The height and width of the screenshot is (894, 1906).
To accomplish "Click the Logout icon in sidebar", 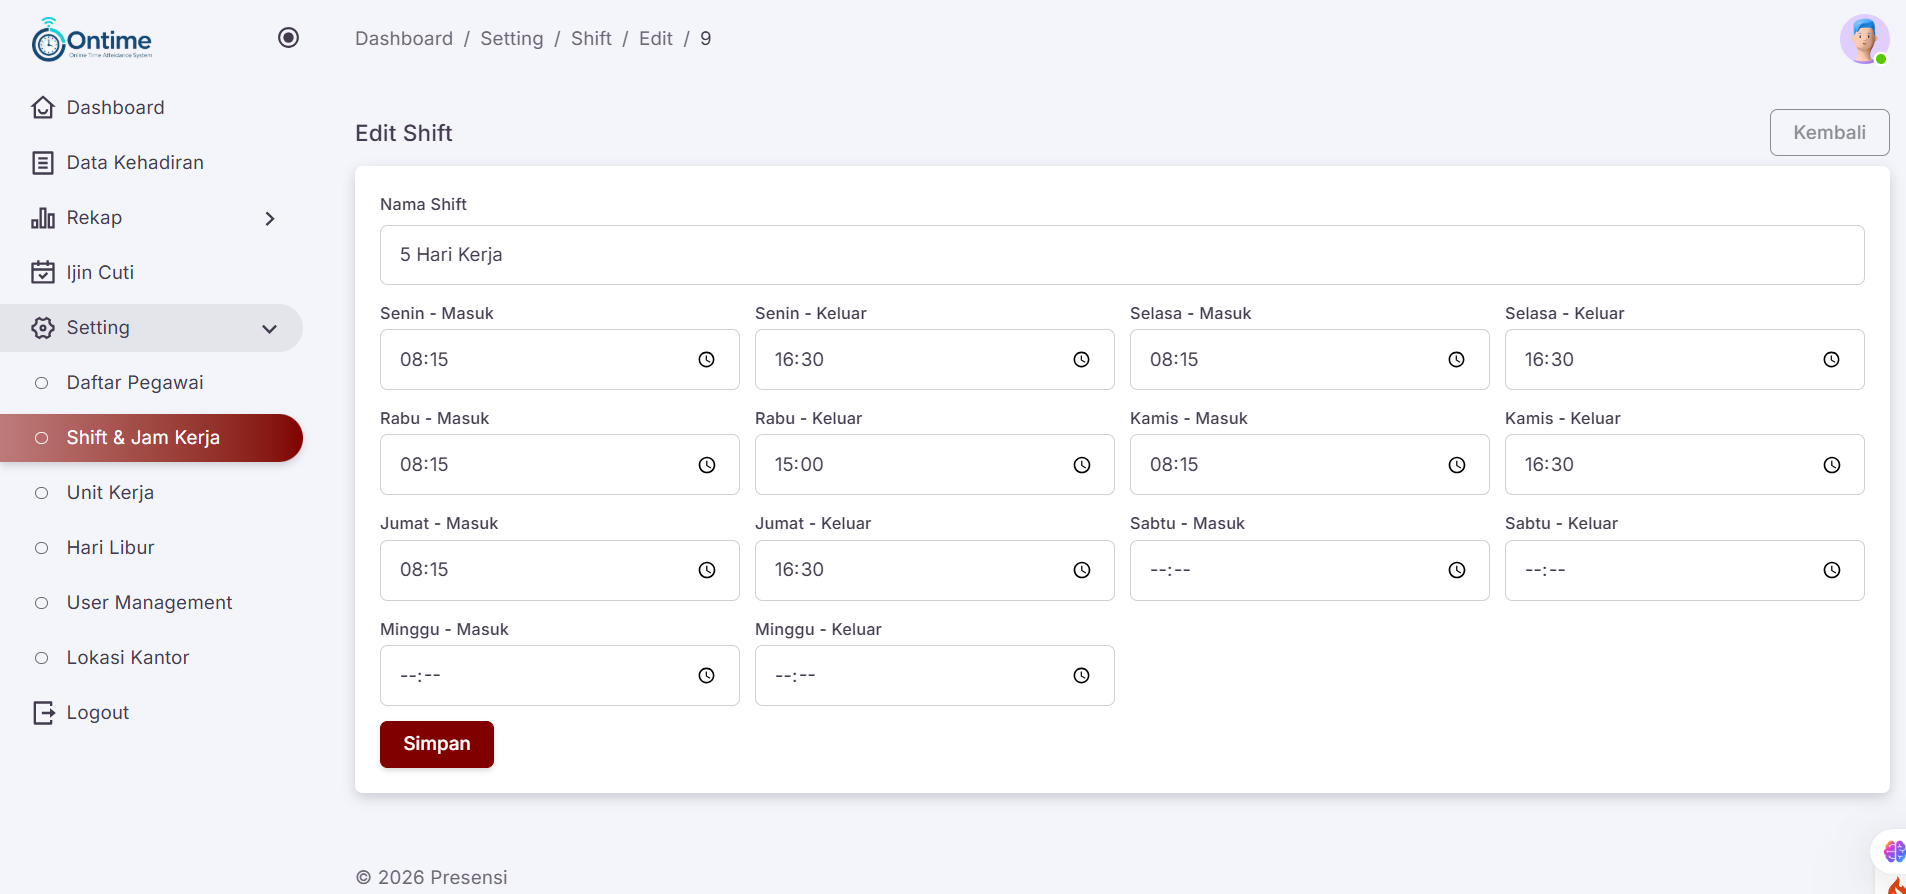I will (x=43, y=713).
